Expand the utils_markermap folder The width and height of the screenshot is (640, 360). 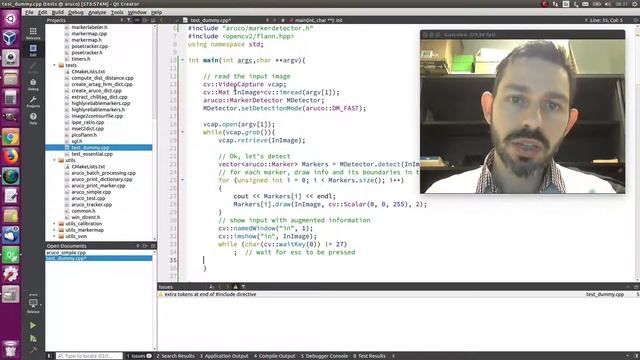55,230
